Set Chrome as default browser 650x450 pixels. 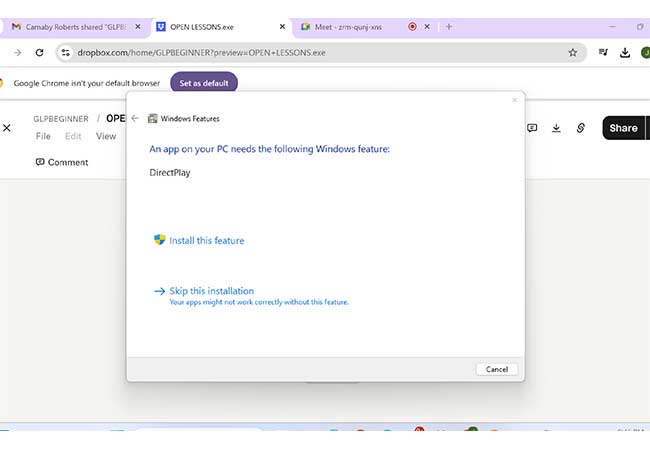point(204,83)
